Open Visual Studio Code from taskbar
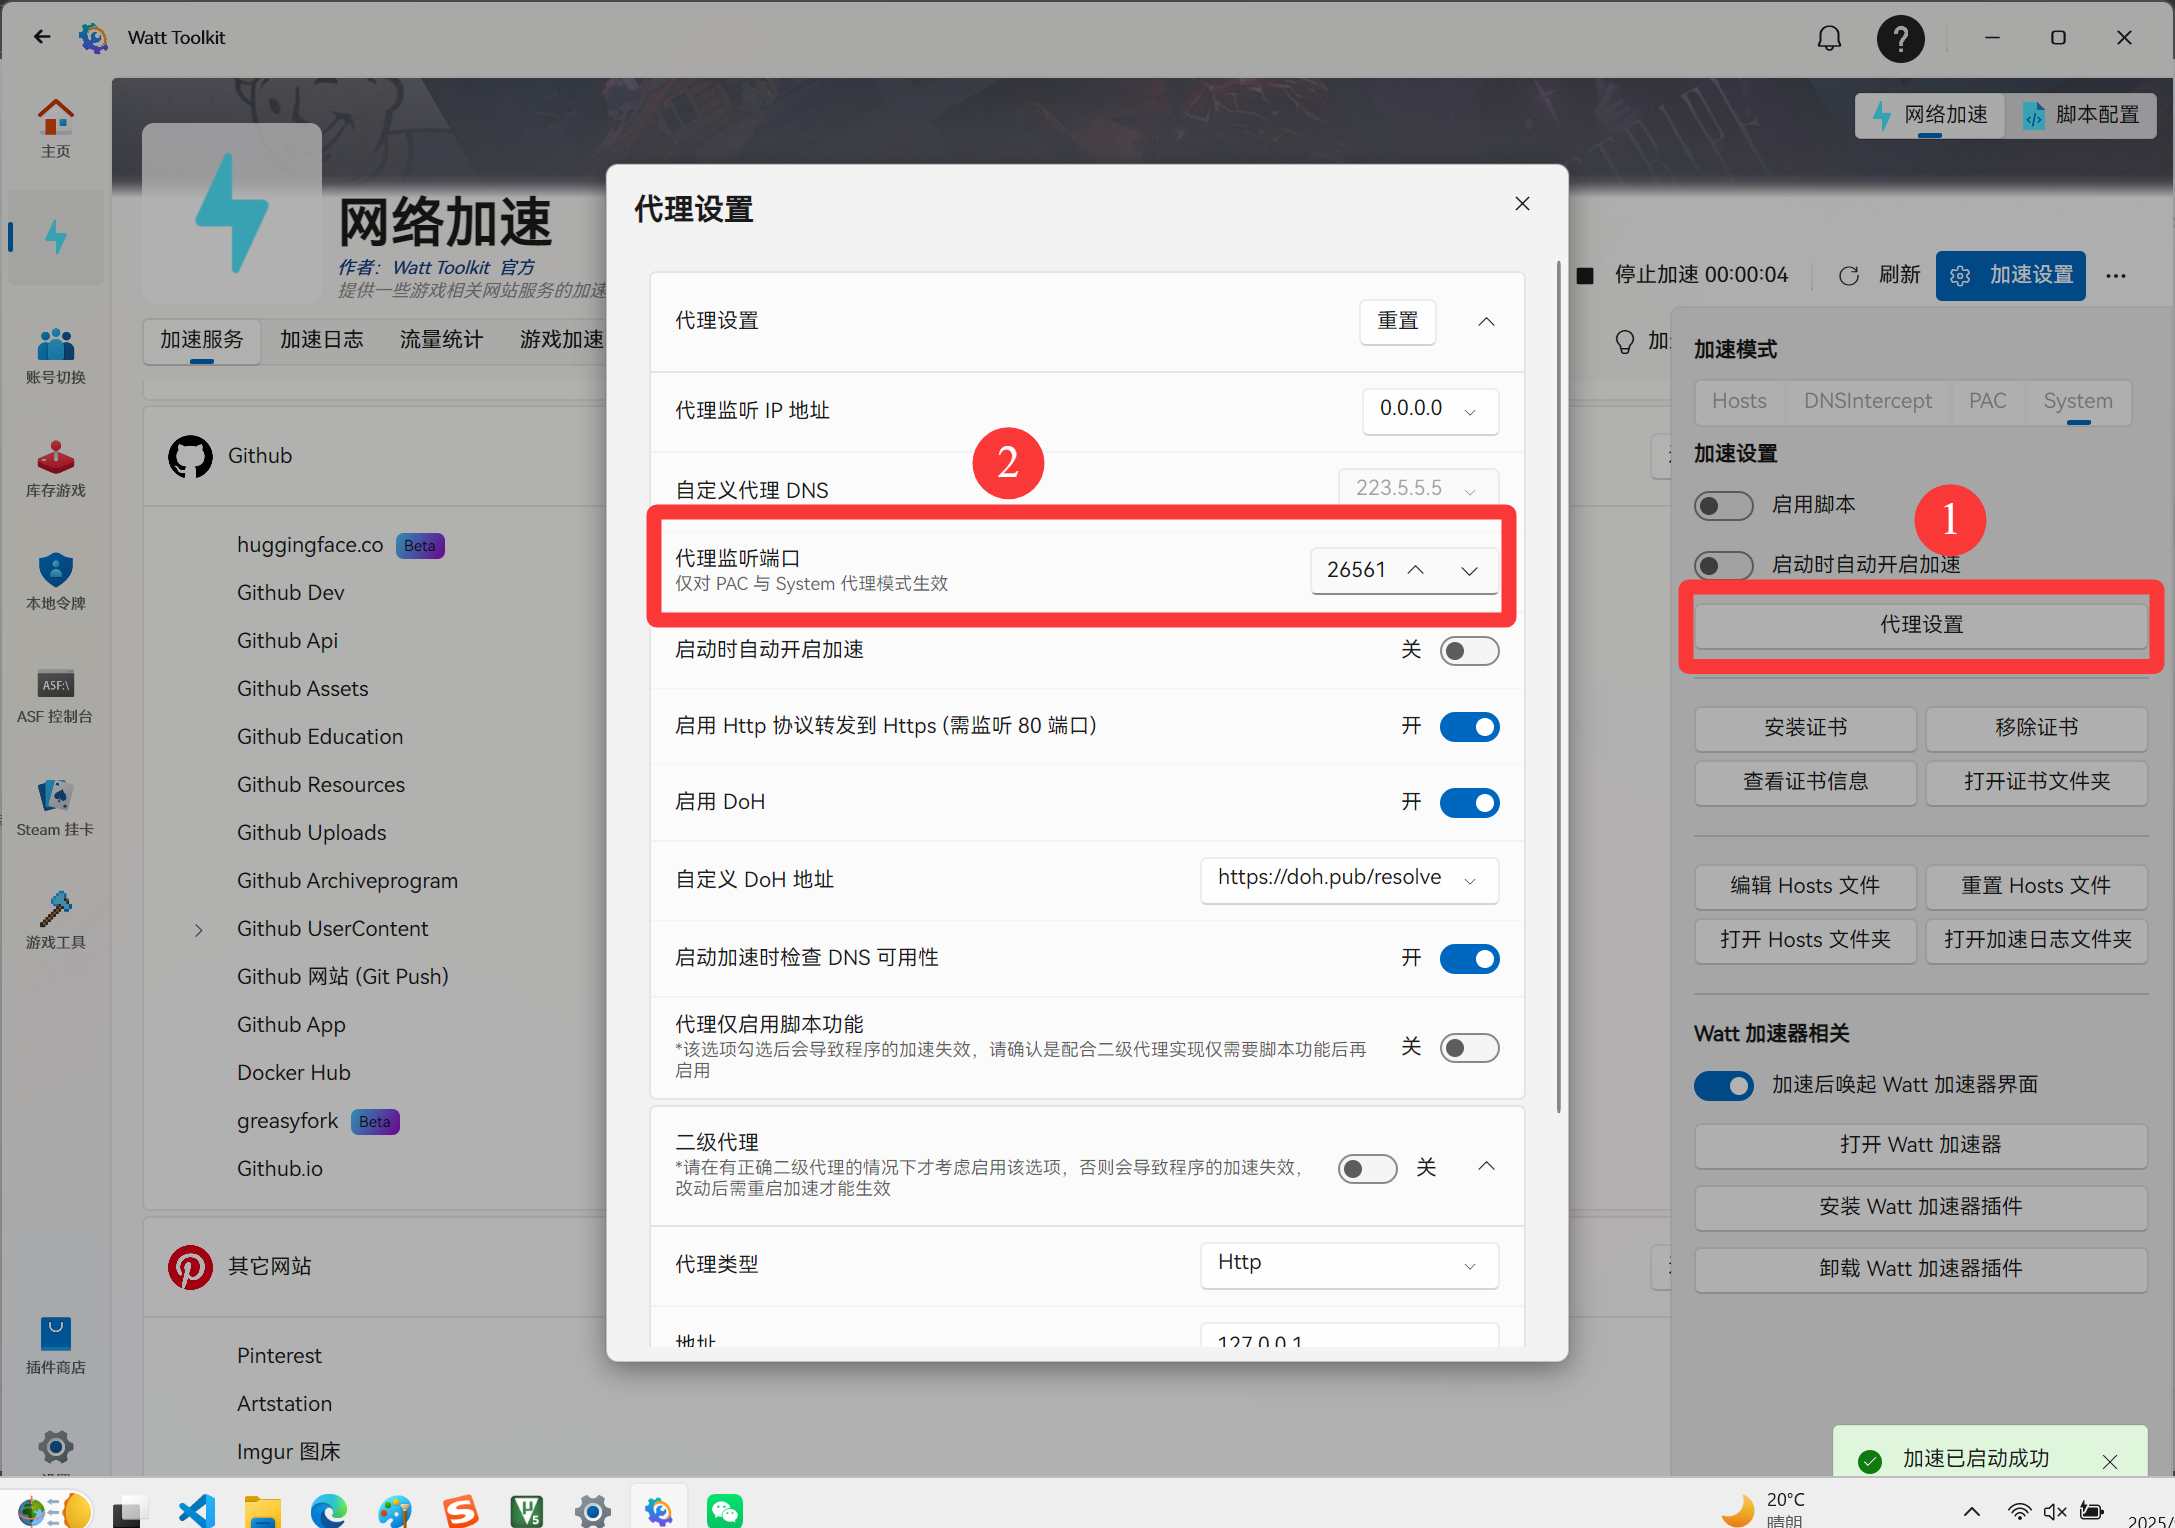 coord(197,1510)
